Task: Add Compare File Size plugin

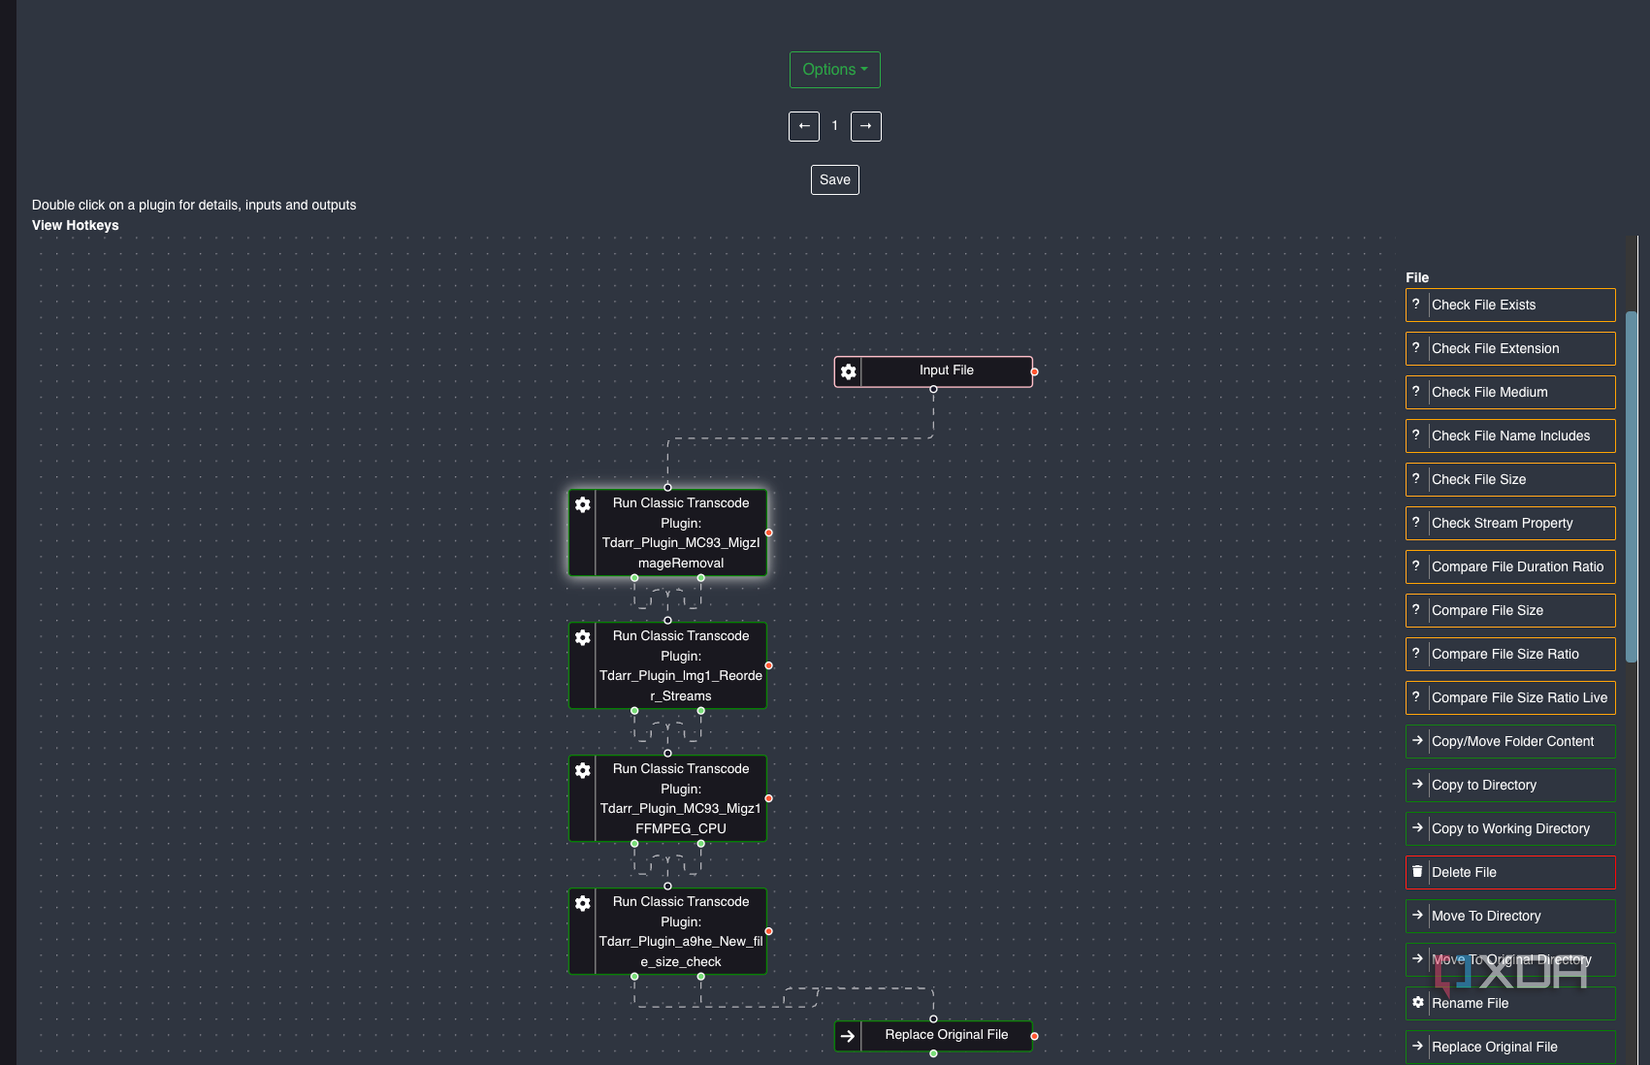Action: click(x=1510, y=610)
